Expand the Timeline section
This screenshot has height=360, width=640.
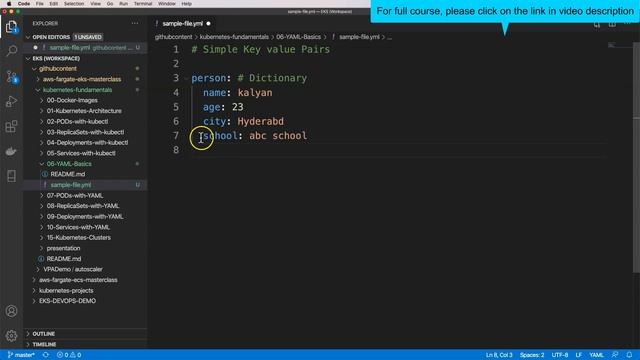pos(28,344)
